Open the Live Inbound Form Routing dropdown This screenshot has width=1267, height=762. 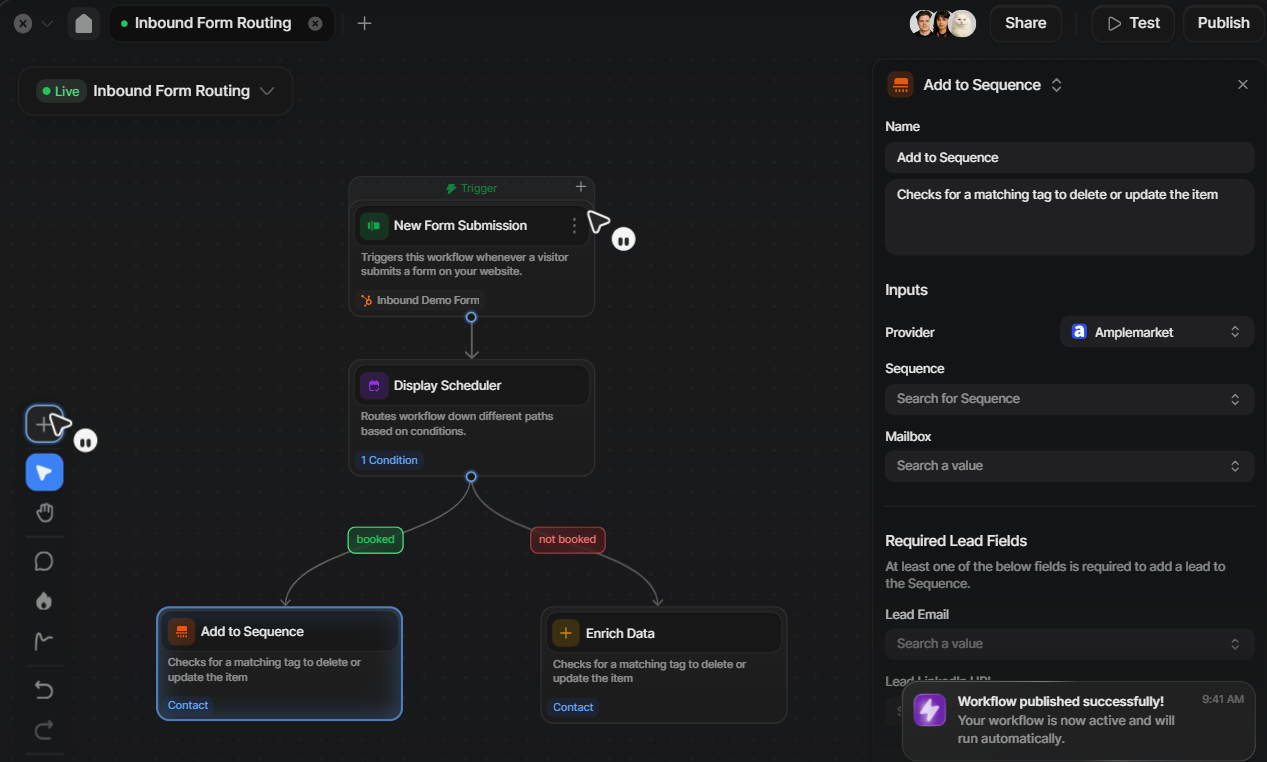[x=155, y=91]
